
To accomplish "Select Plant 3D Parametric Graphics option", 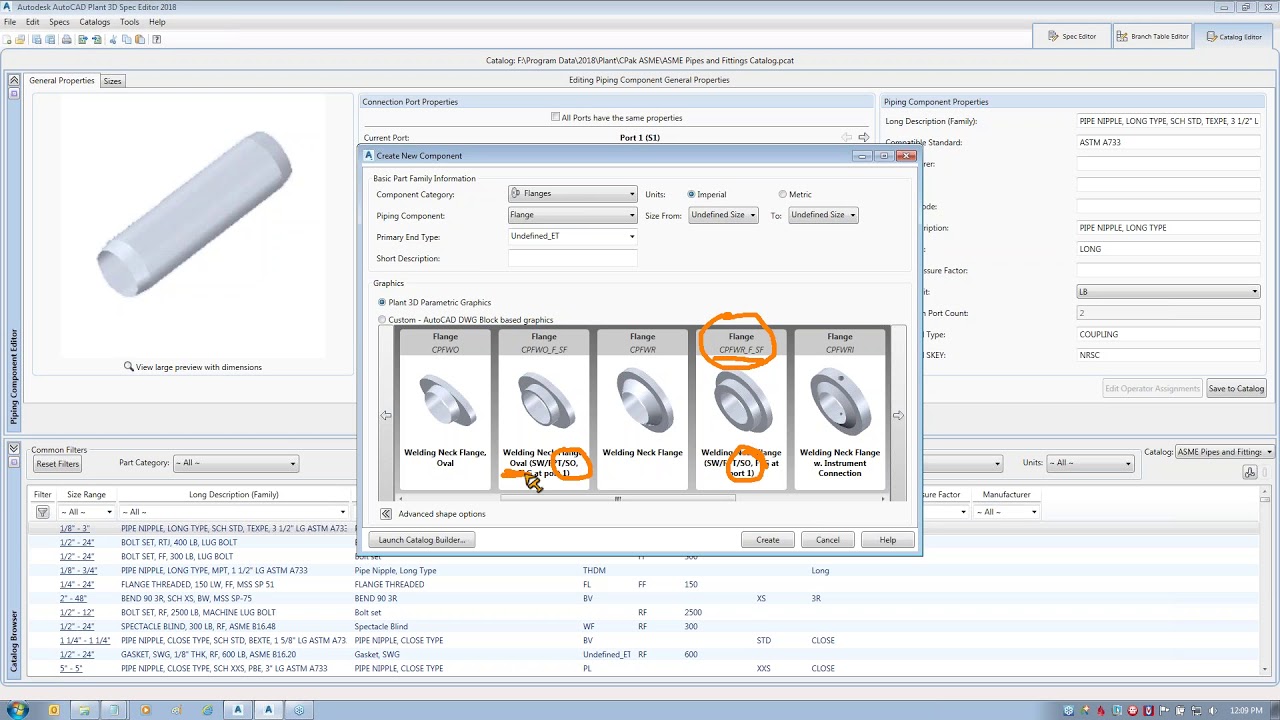I will pos(382,302).
